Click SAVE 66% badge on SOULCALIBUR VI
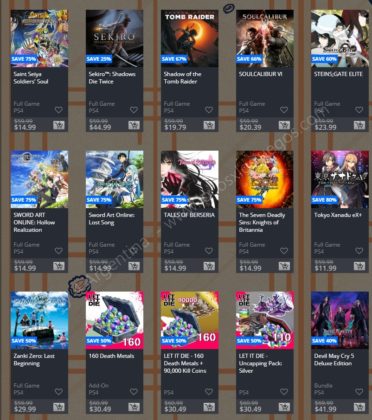372x420 pixels. pos(249,59)
